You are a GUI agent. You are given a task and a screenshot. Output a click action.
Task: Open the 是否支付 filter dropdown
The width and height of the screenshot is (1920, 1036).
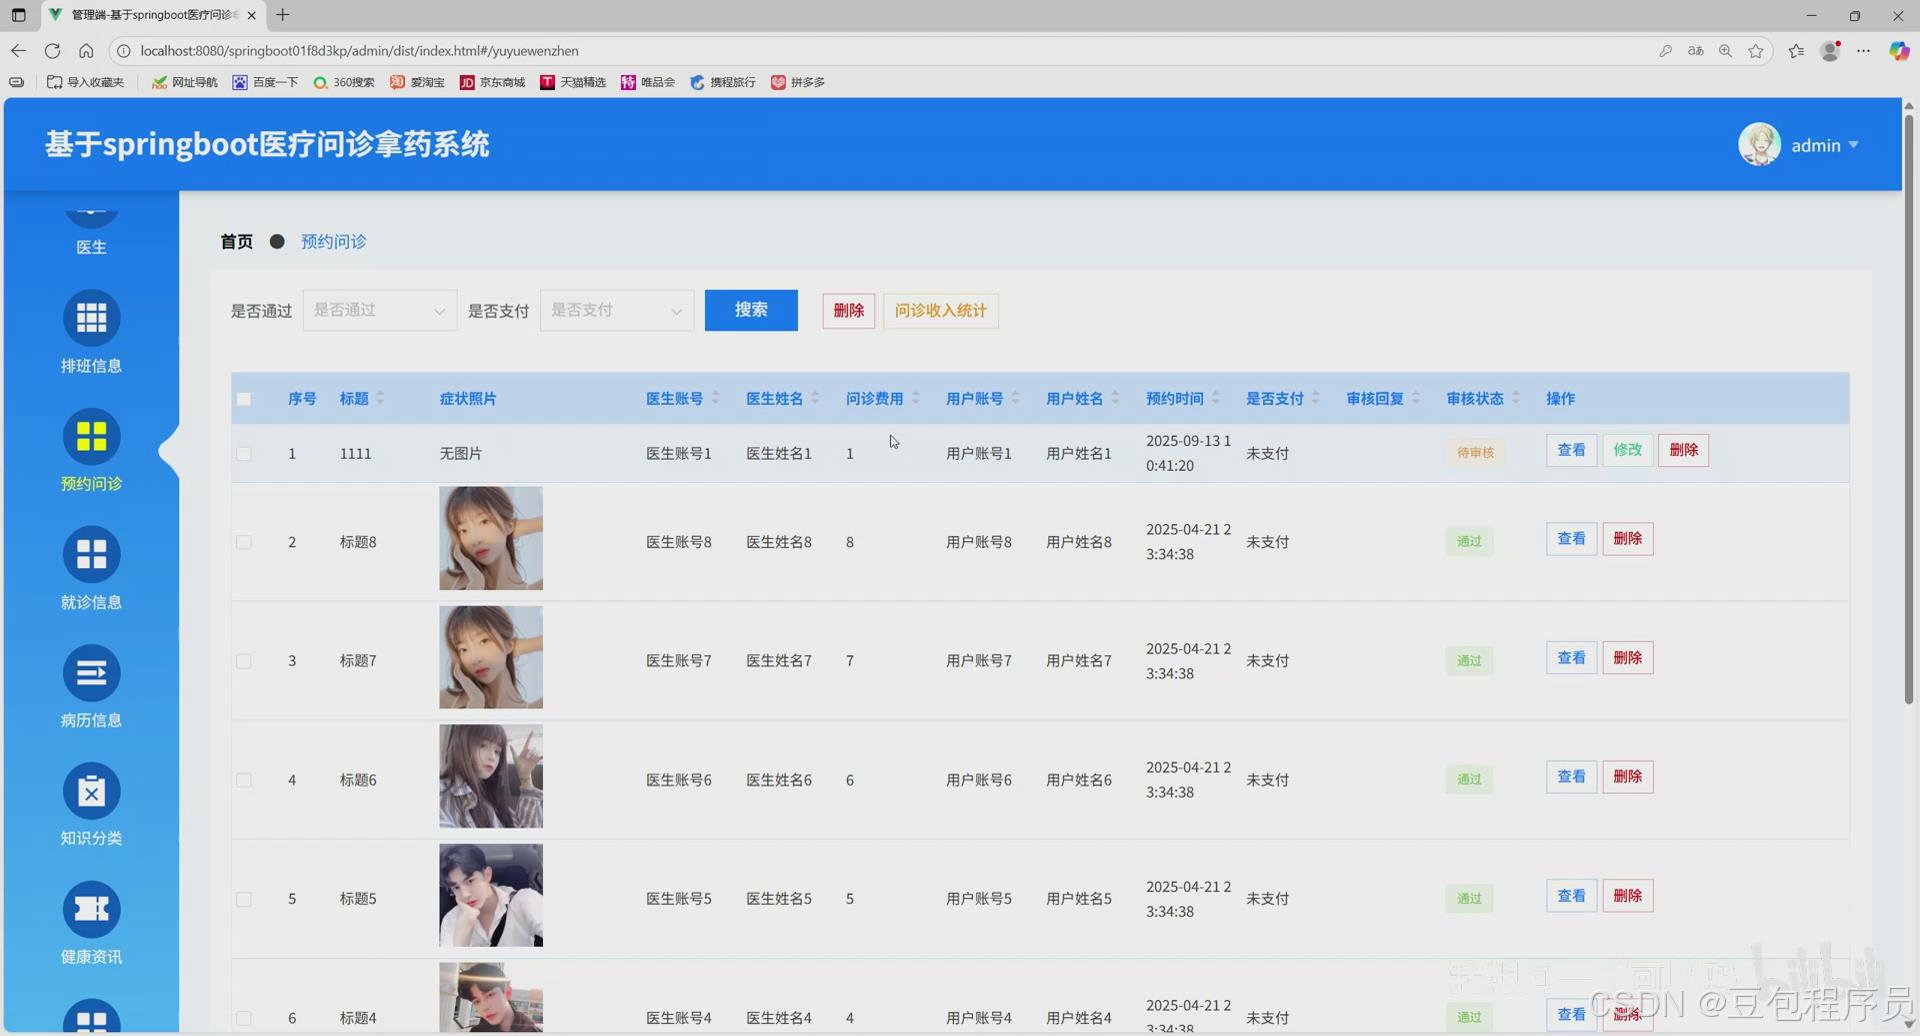(616, 310)
